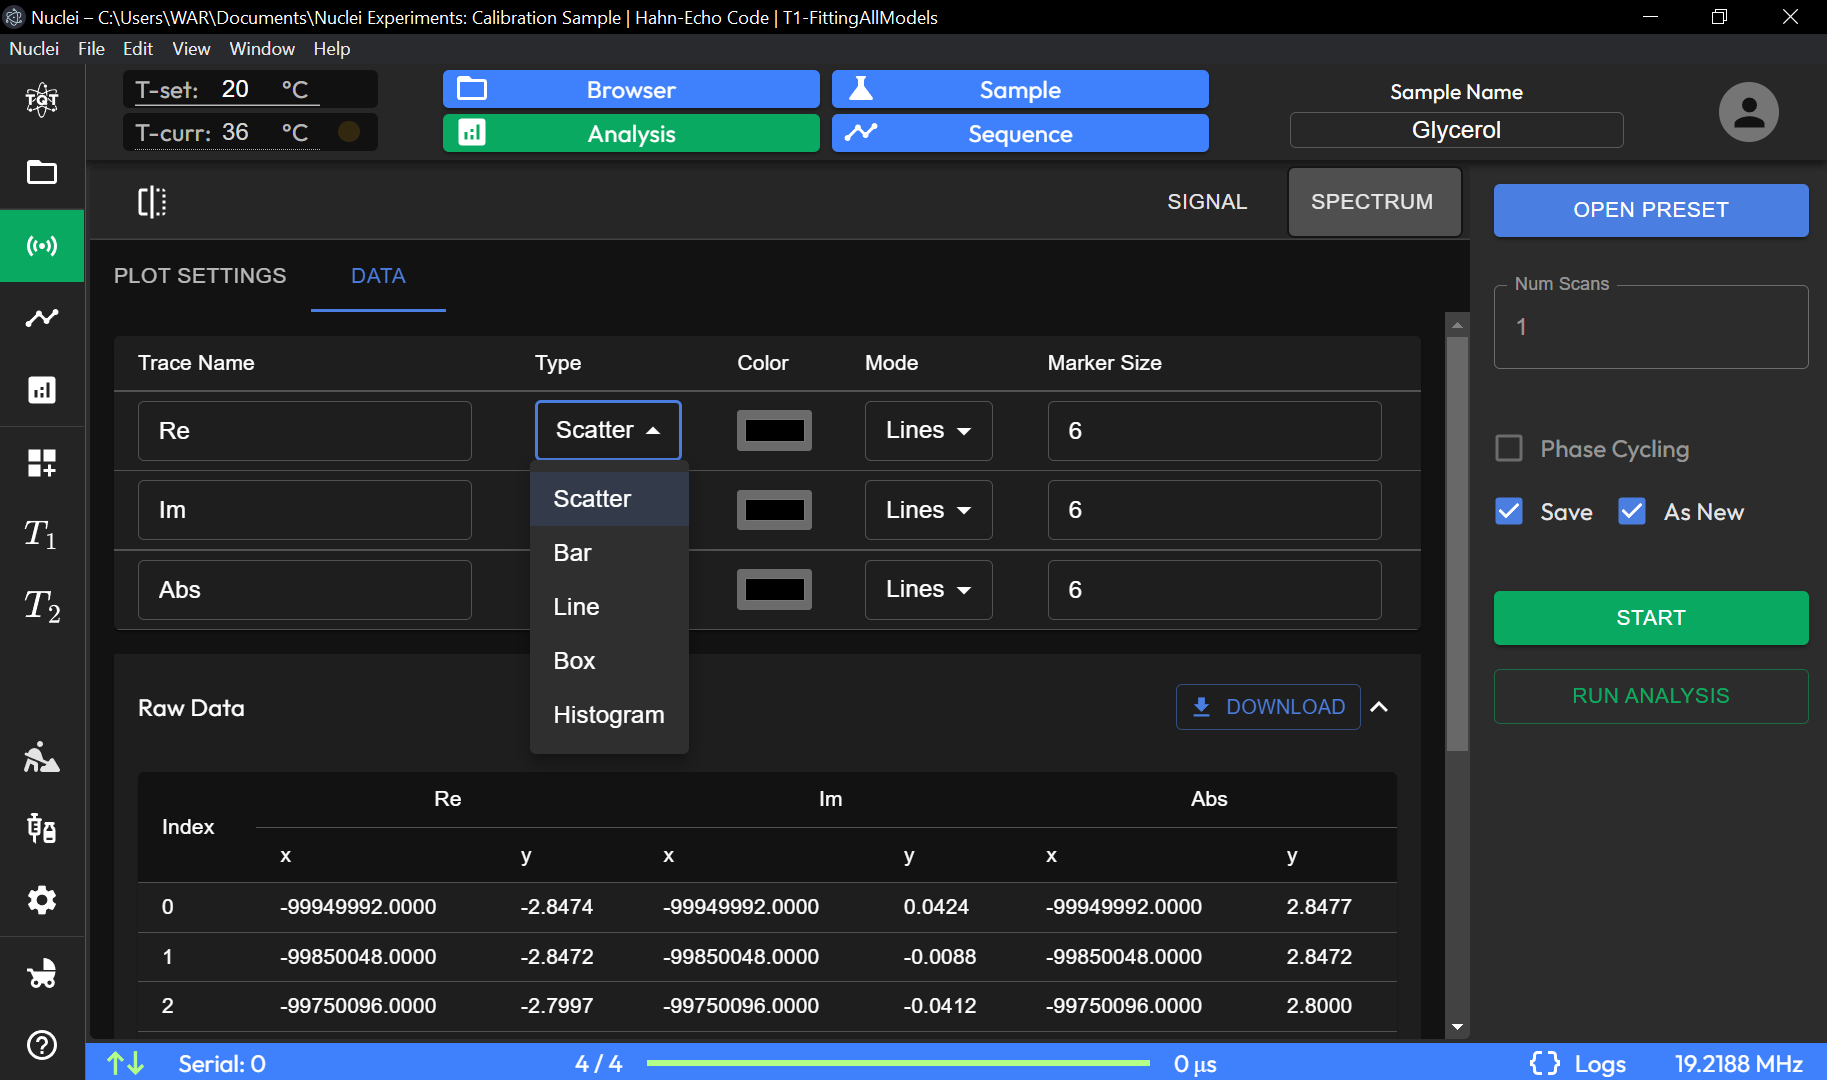Image resolution: width=1827 pixels, height=1080 pixels.
Task: Open the T2 experiment sidebar icon
Action: (42, 606)
